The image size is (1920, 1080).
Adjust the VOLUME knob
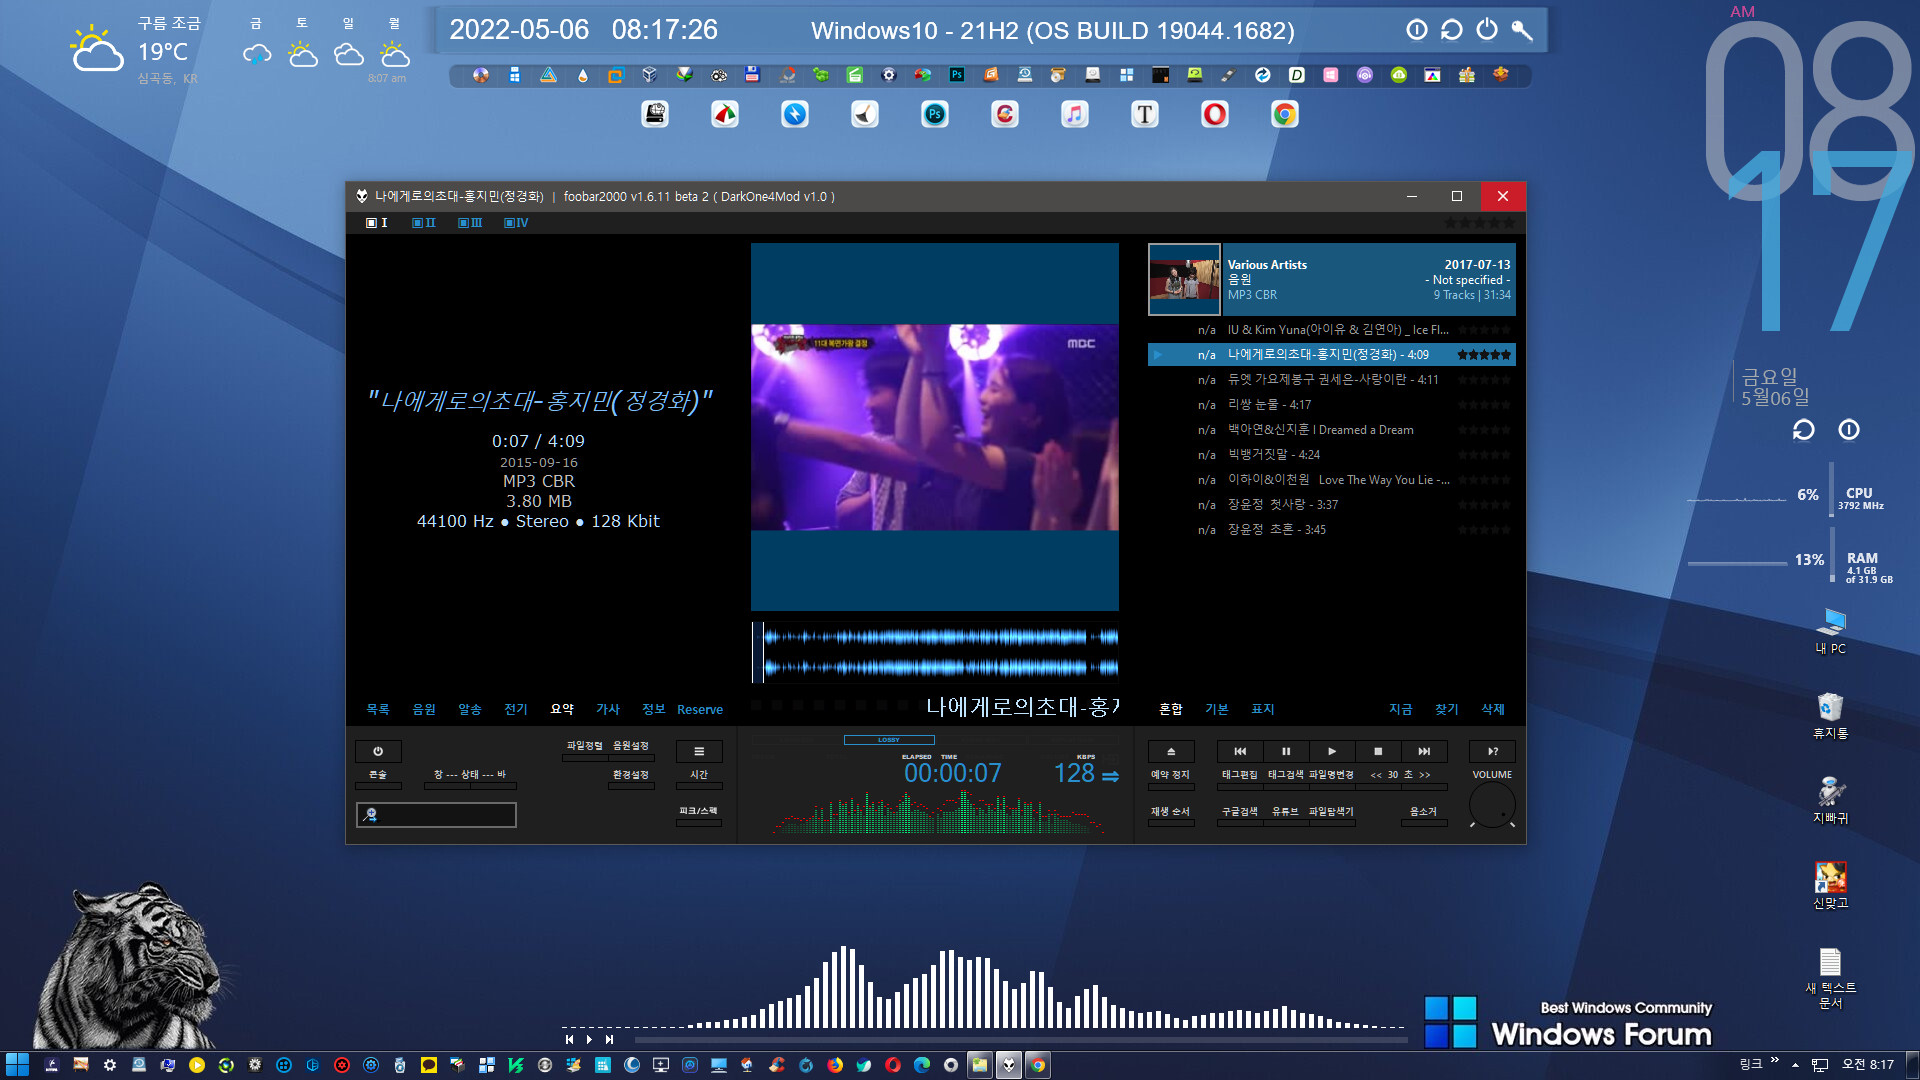tap(1492, 806)
